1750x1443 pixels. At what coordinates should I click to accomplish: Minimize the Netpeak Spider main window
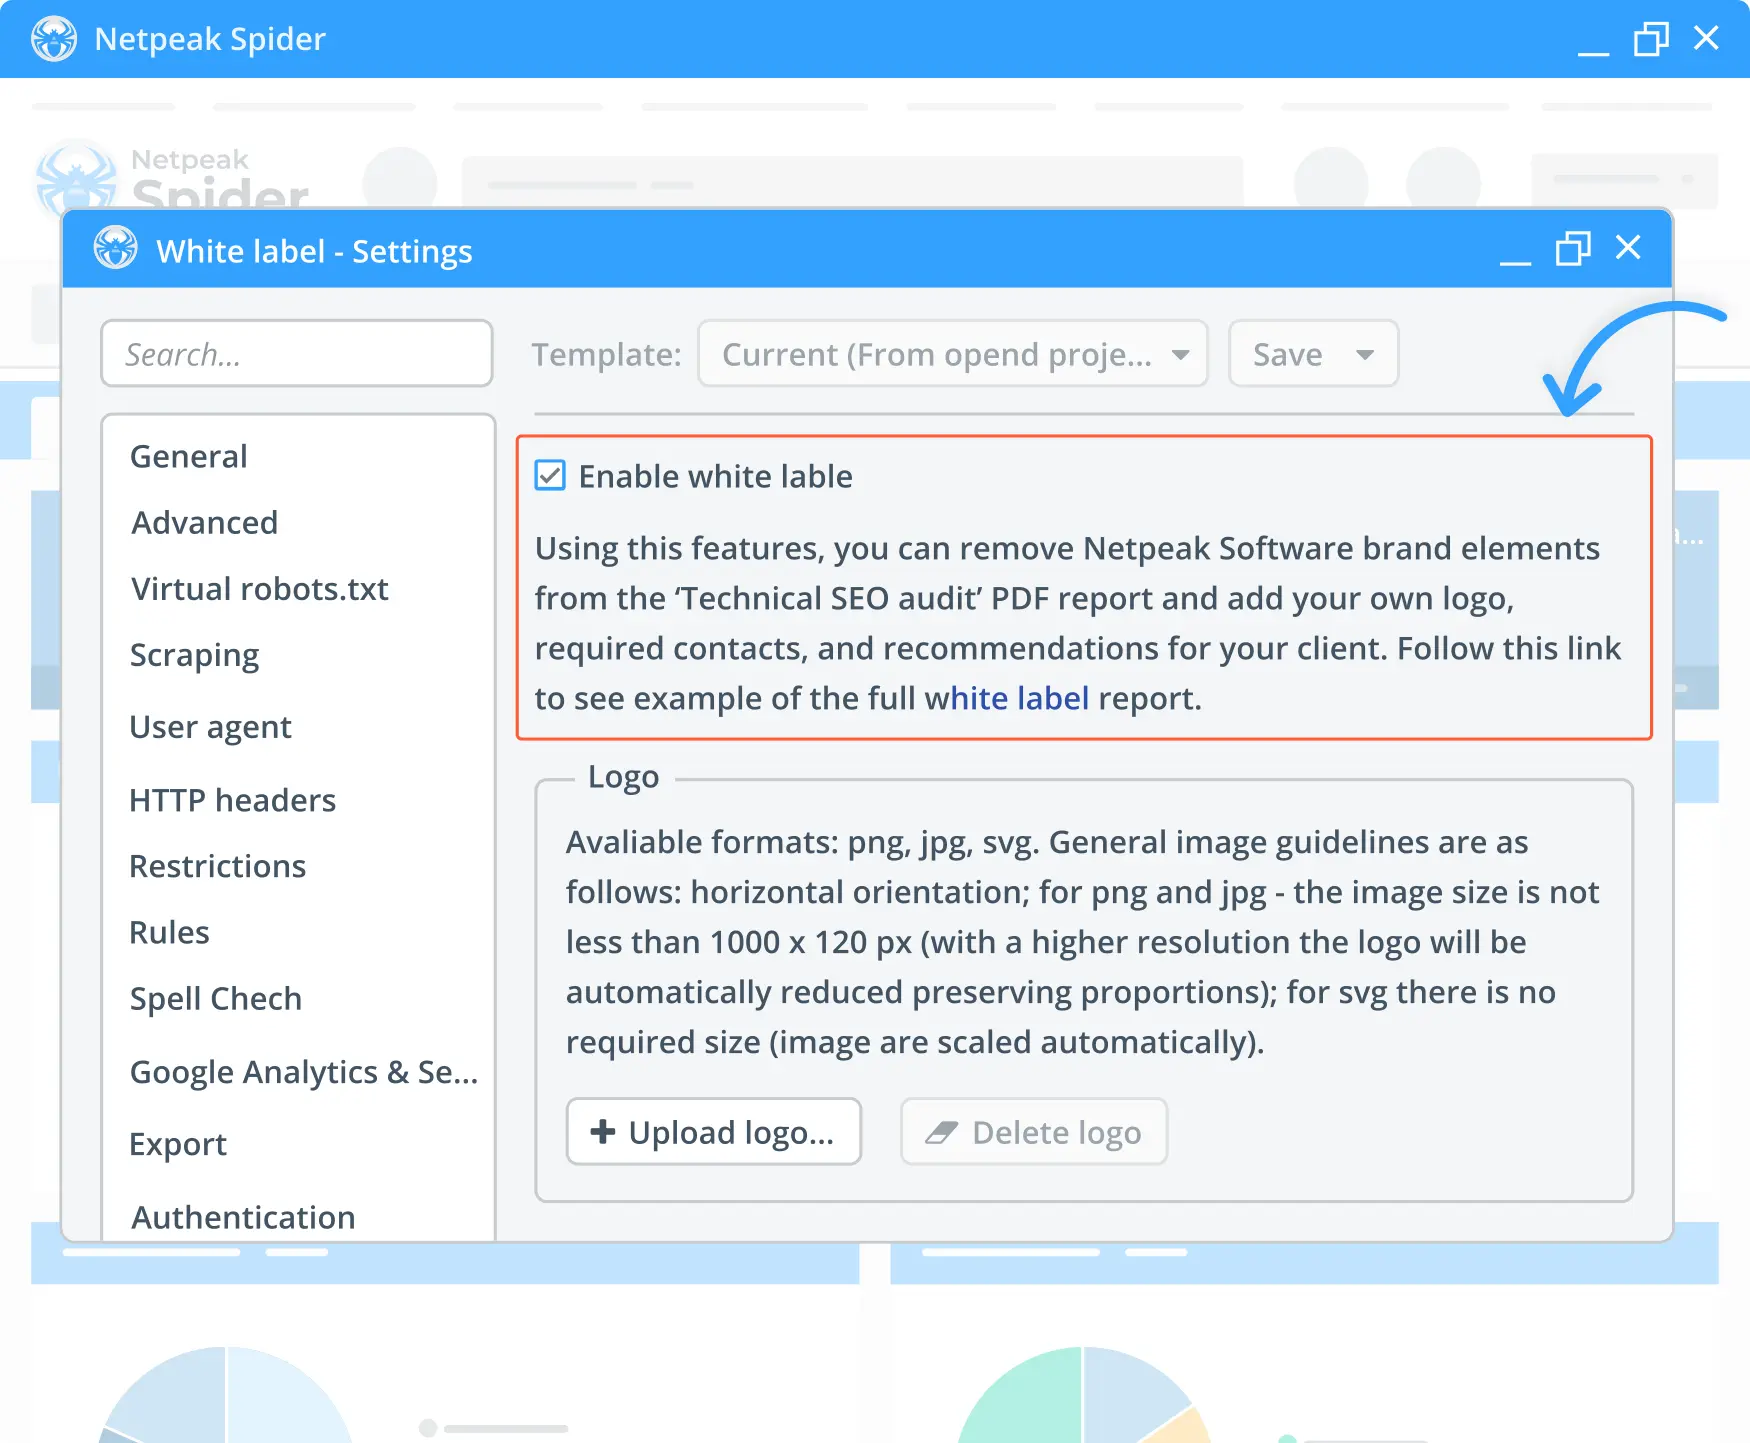[1594, 53]
